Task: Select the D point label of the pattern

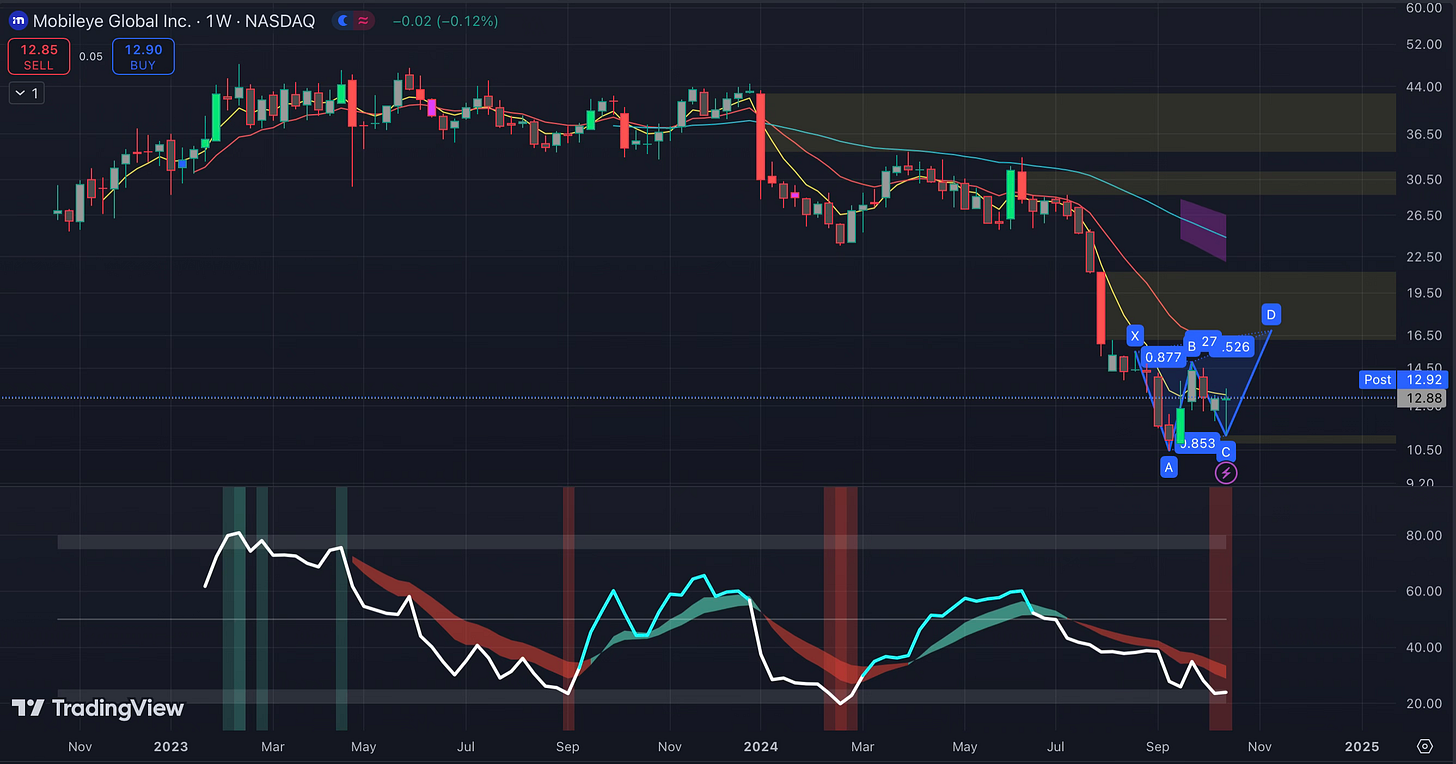Action: pyautogui.click(x=1271, y=314)
